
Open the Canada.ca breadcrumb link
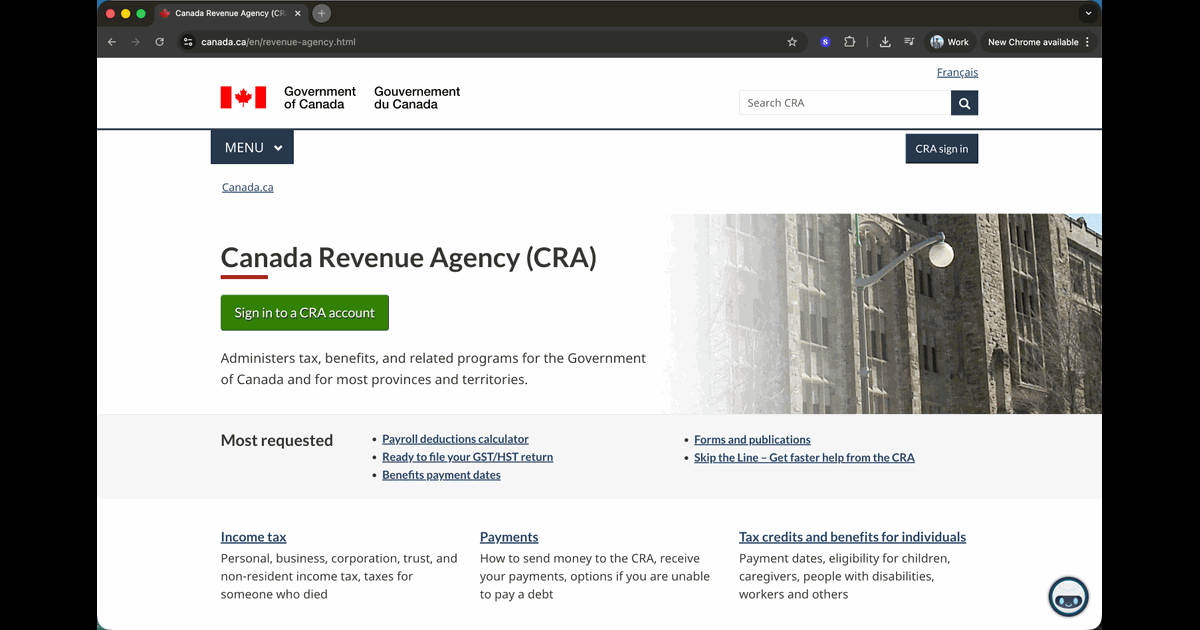tap(248, 187)
